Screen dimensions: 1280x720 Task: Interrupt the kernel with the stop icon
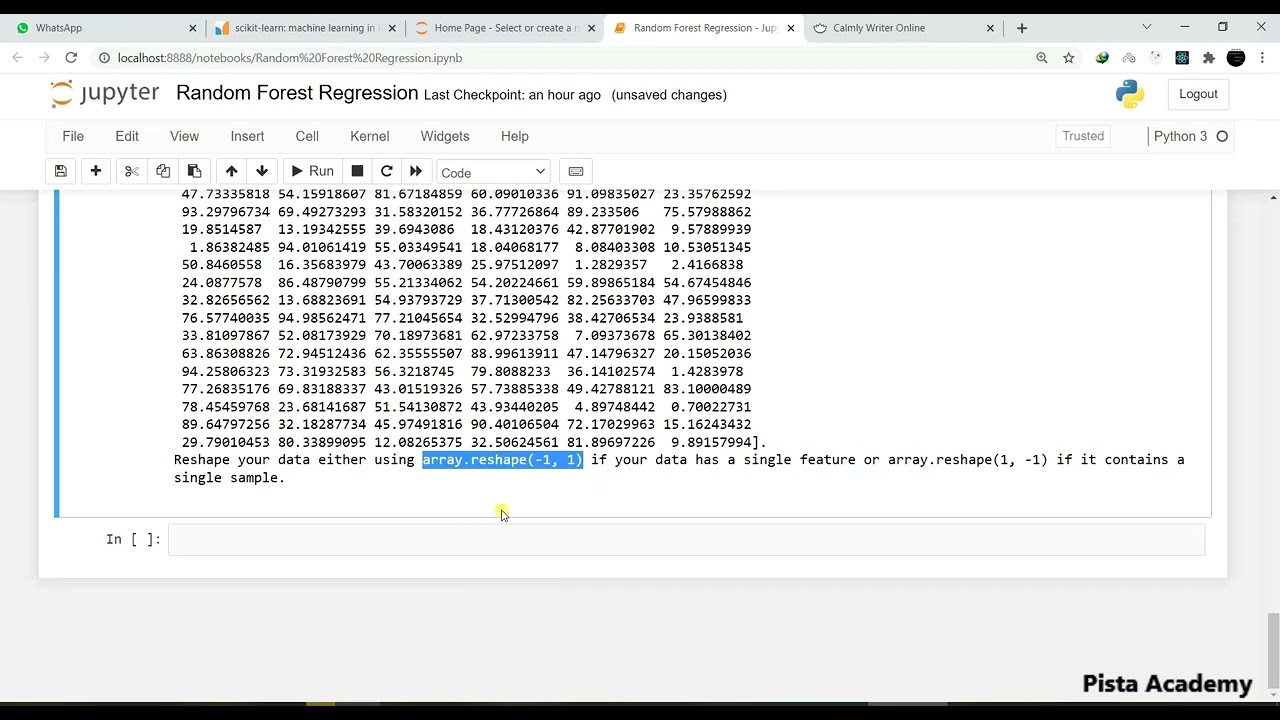click(x=357, y=171)
